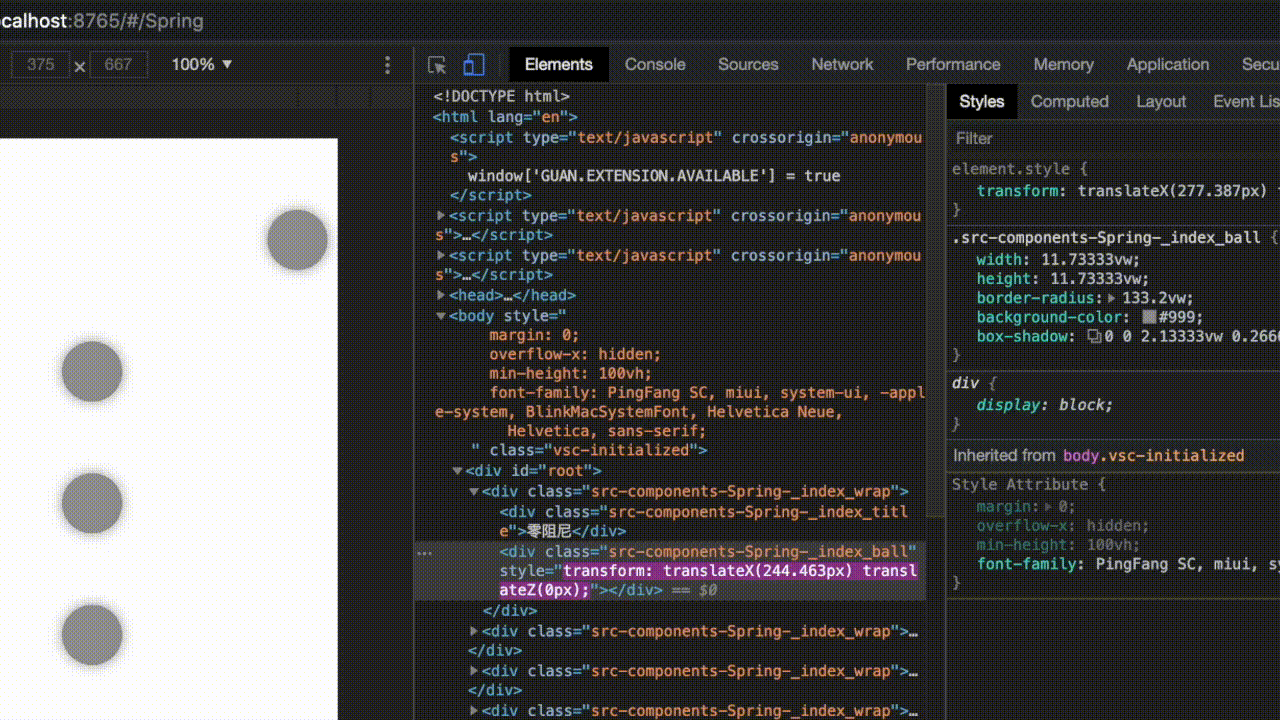Select the Computed sidebar tab
1280x720 pixels.
pyautogui.click(x=1069, y=102)
